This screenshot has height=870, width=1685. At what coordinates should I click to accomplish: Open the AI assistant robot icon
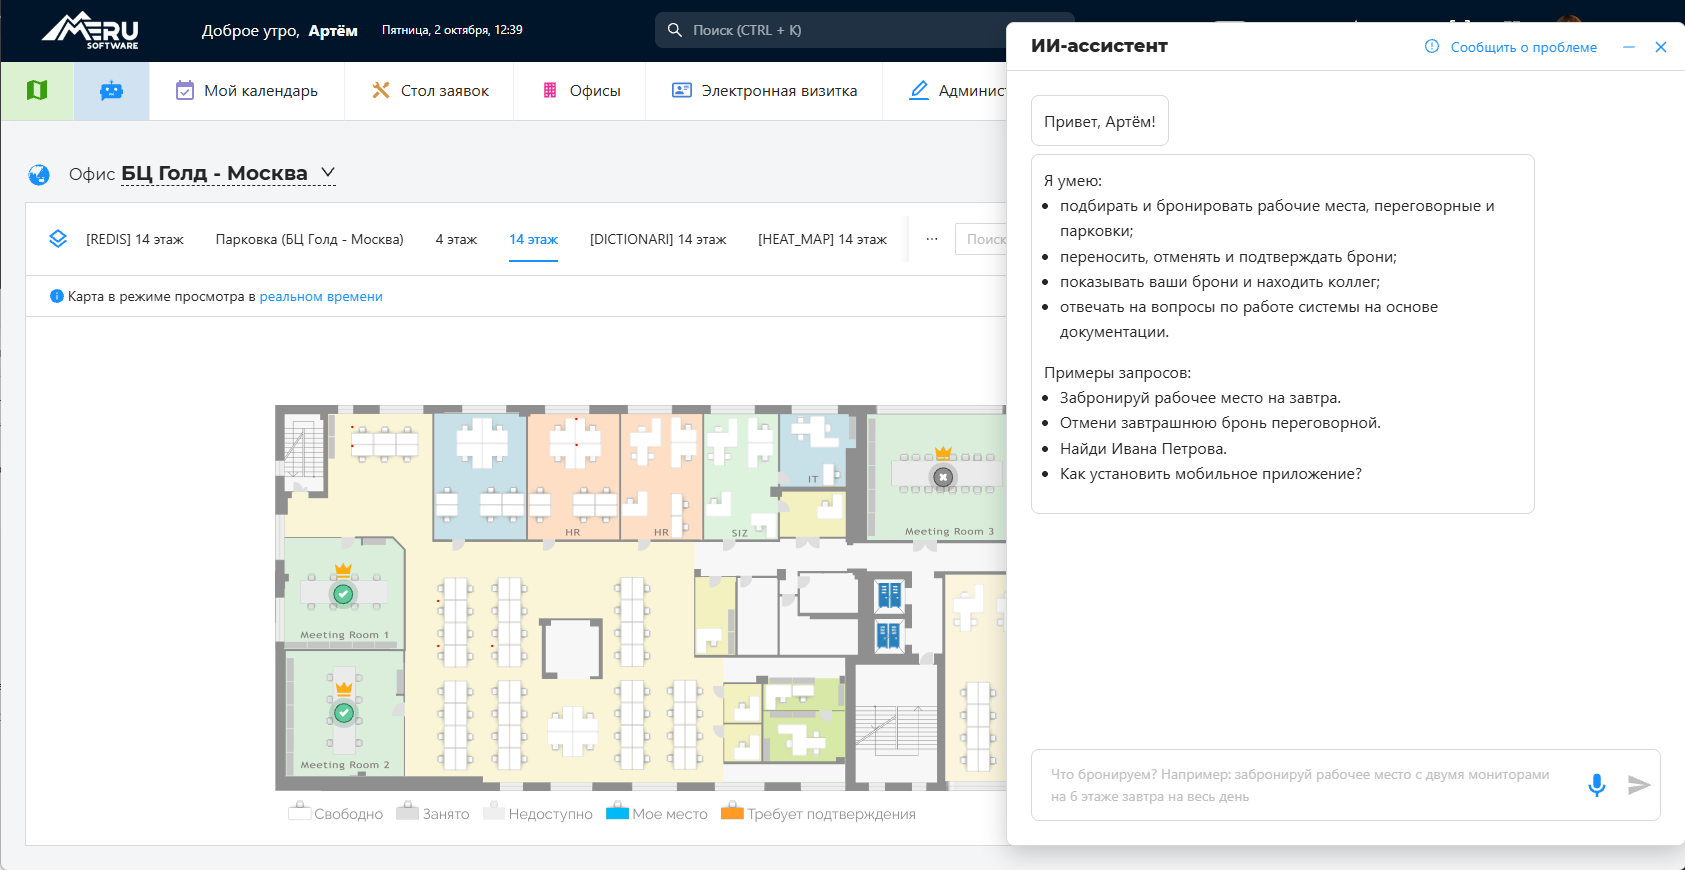click(x=111, y=91)
